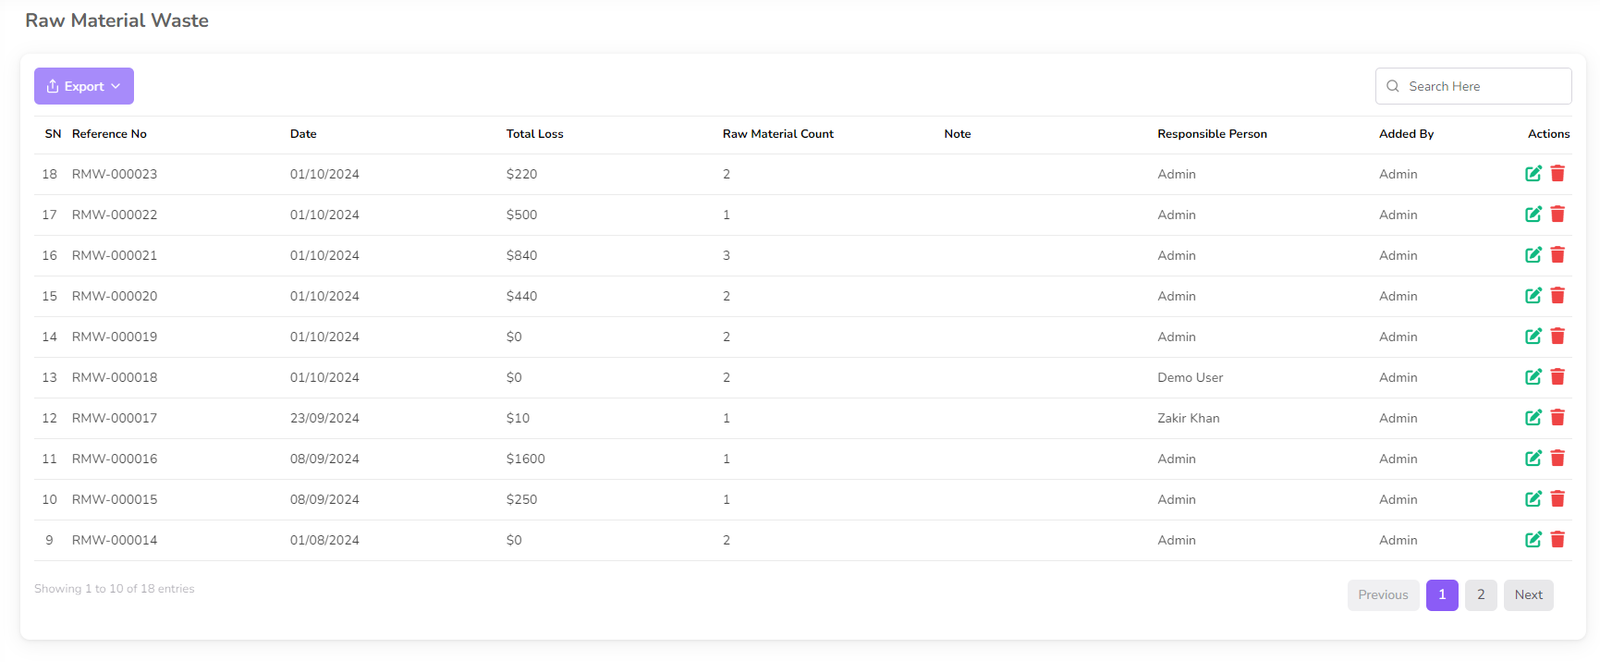Edit record RMW-000015
This screenshot has height=662, width=1600.
click(1532, 499)
